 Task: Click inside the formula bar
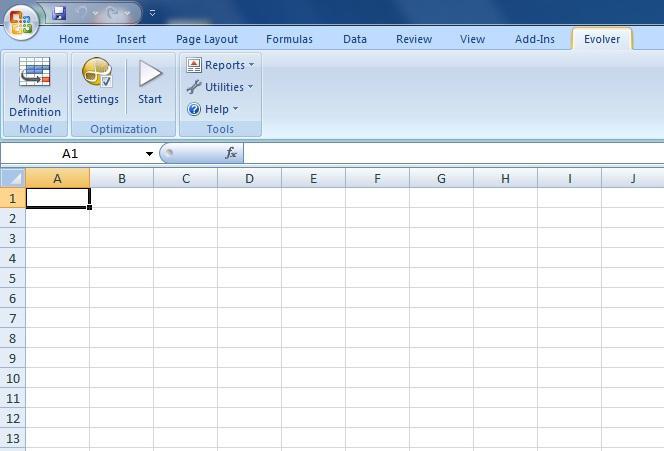[x=453, y=153]
